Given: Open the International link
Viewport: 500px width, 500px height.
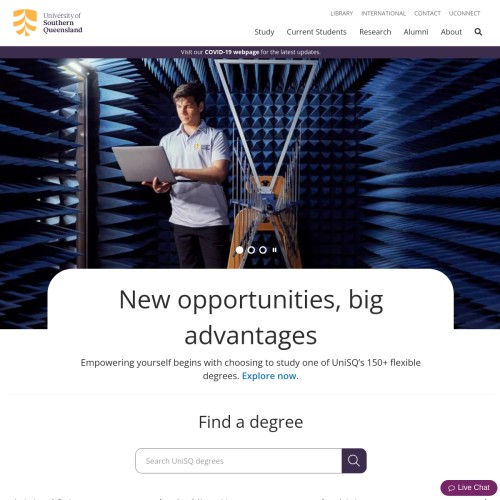Looking at the screenshot, I should point(383,13).
